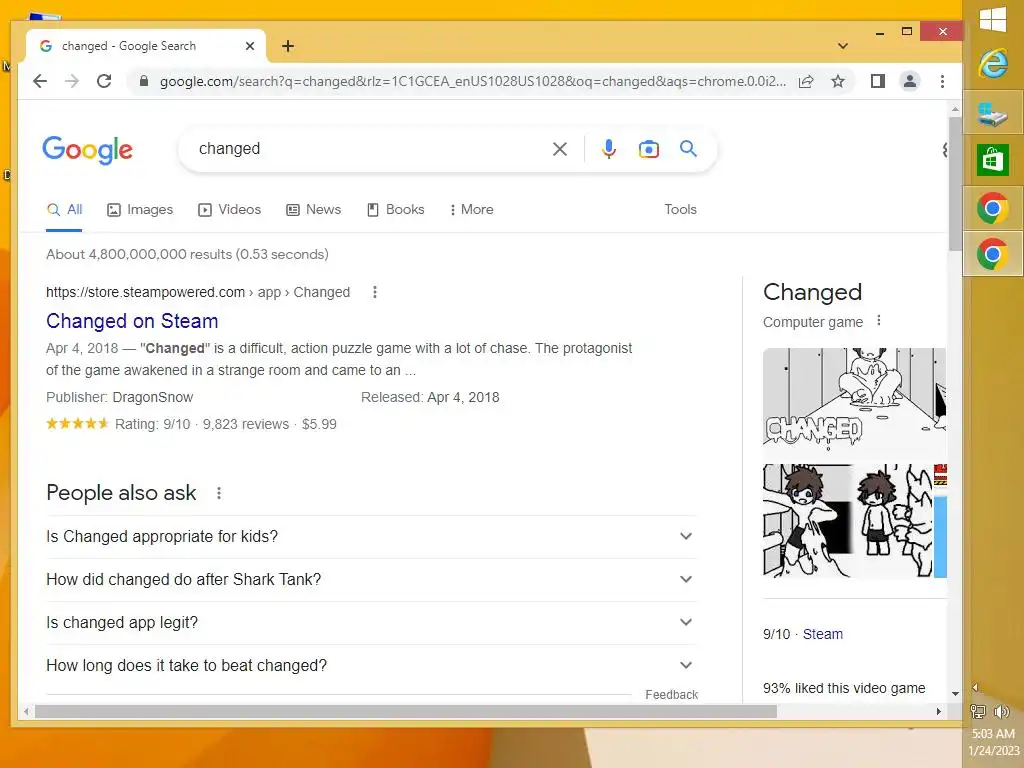The height and width of the screenshot is (768, 1024).
Task: Open the Changed gameplay characters thumbnail
Action: 847,521
